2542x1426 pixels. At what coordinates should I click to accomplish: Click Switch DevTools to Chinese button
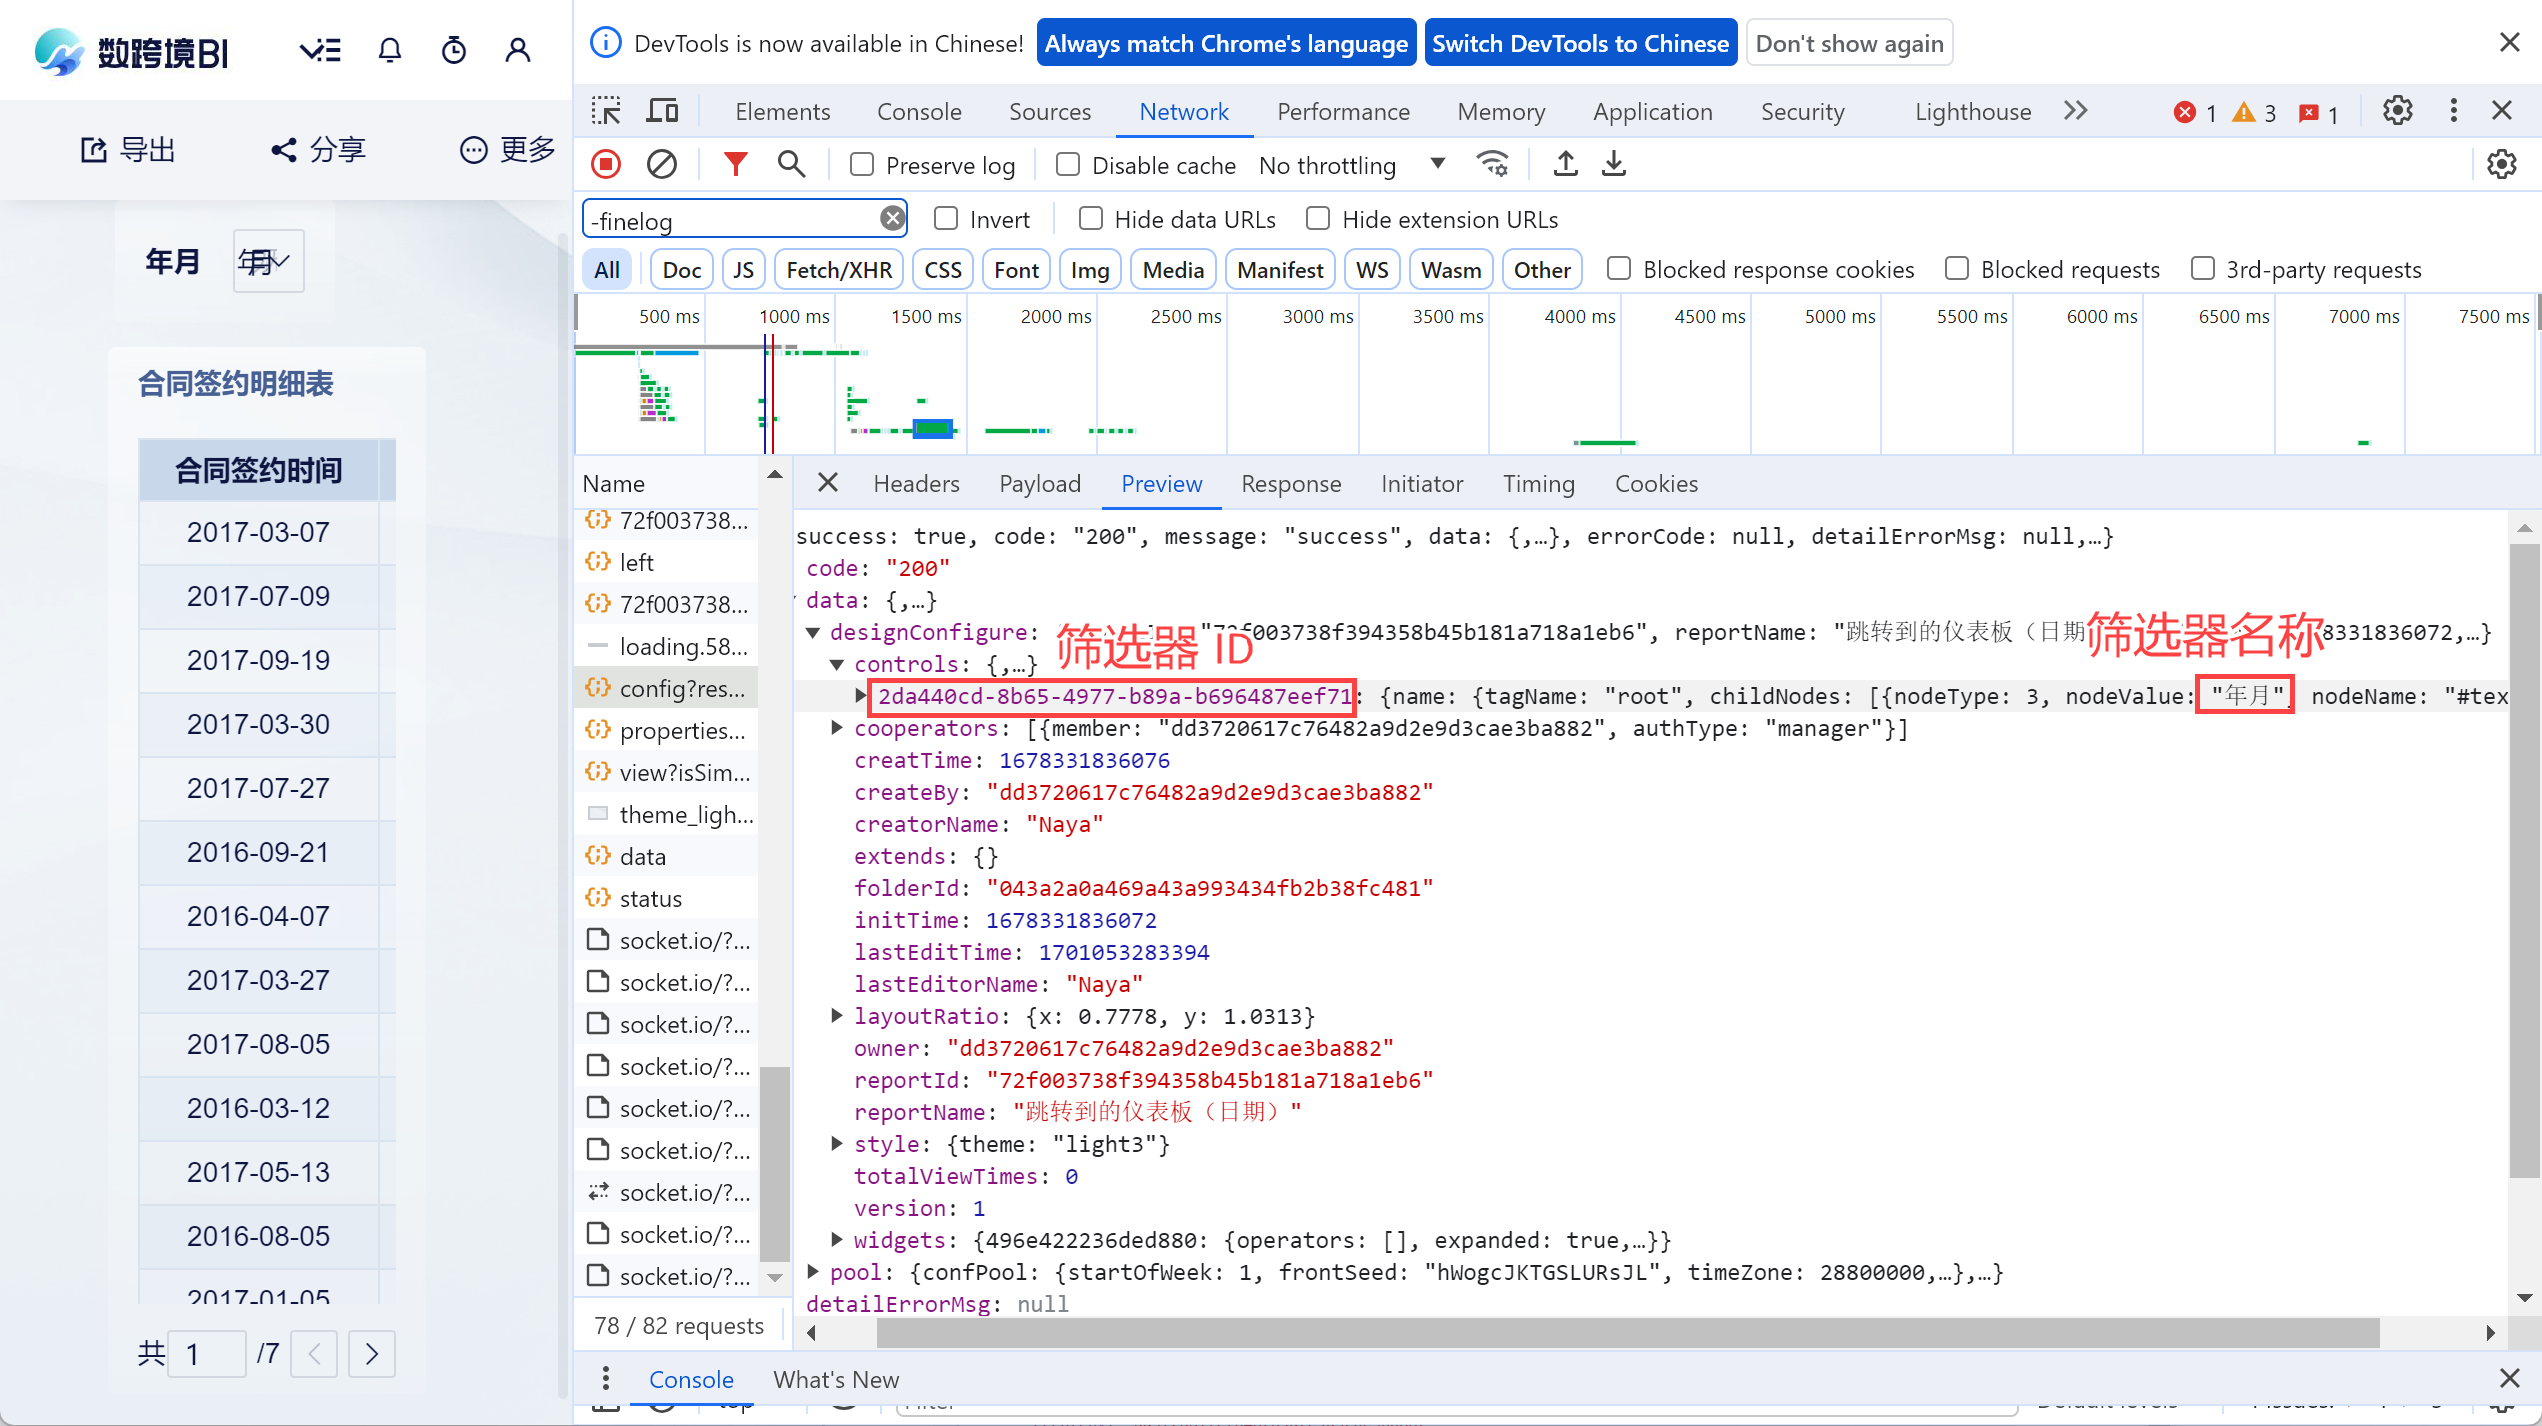(1579, 43)
